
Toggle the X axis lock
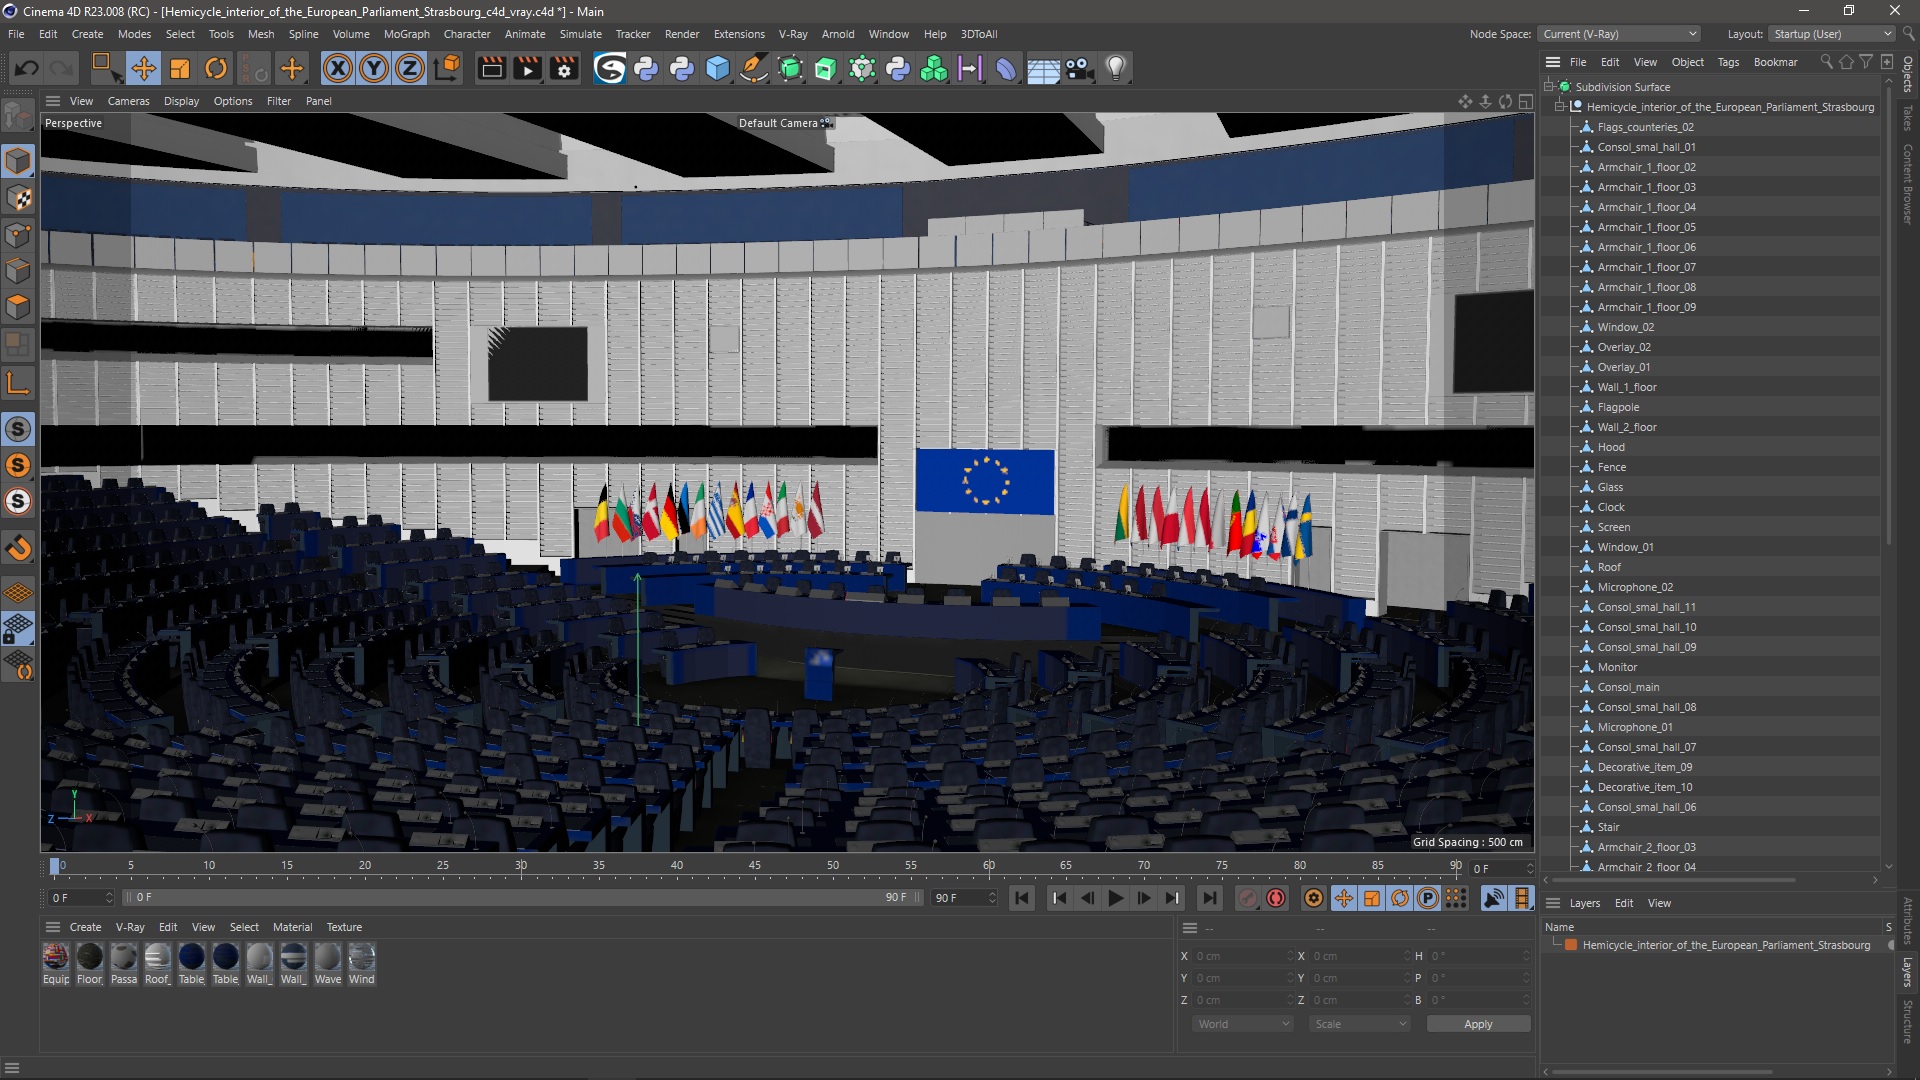click(x=338, y=68)
